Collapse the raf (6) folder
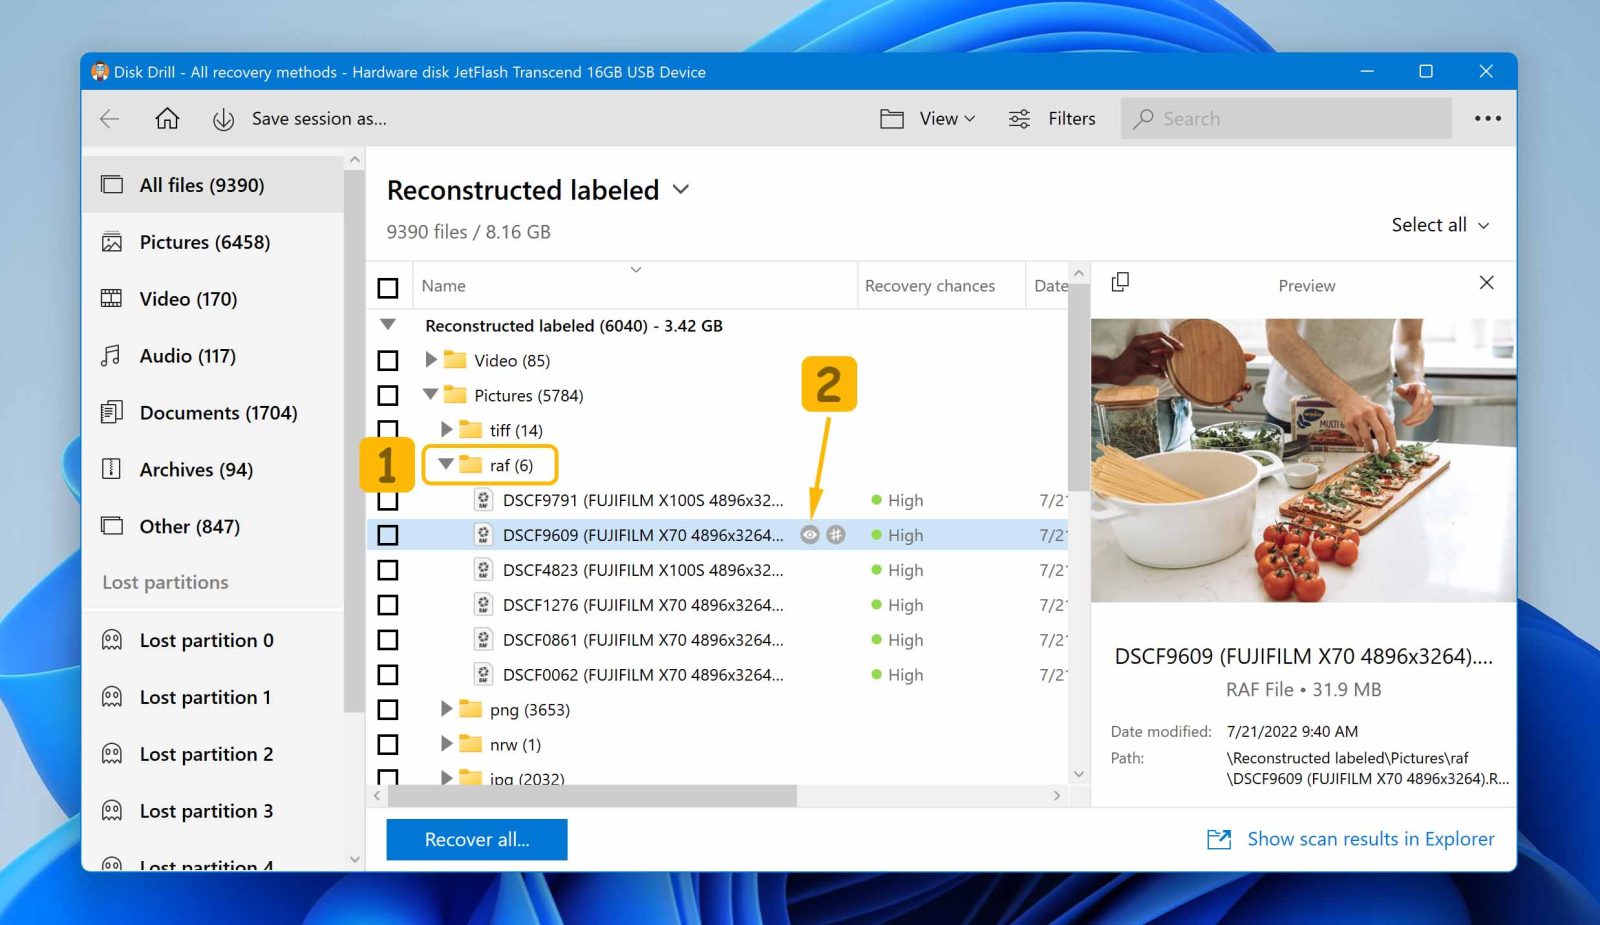 (447, 464)
